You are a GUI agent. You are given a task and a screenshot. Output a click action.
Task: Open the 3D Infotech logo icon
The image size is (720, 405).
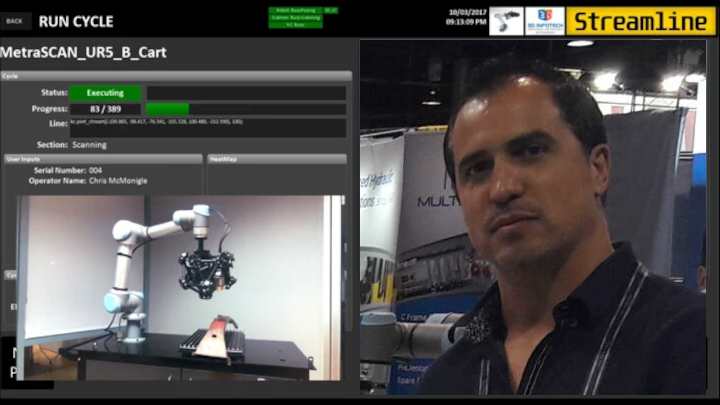tap(545, 21)
